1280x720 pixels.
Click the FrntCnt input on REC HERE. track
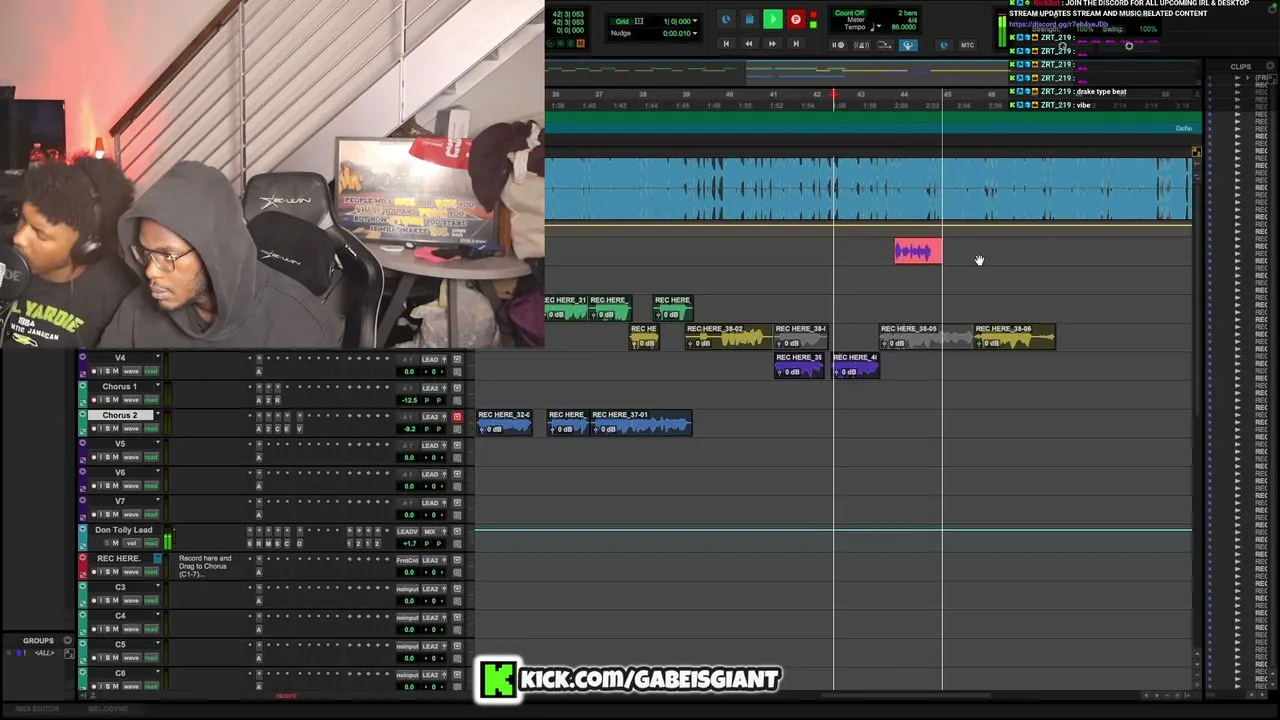[407, 560]
